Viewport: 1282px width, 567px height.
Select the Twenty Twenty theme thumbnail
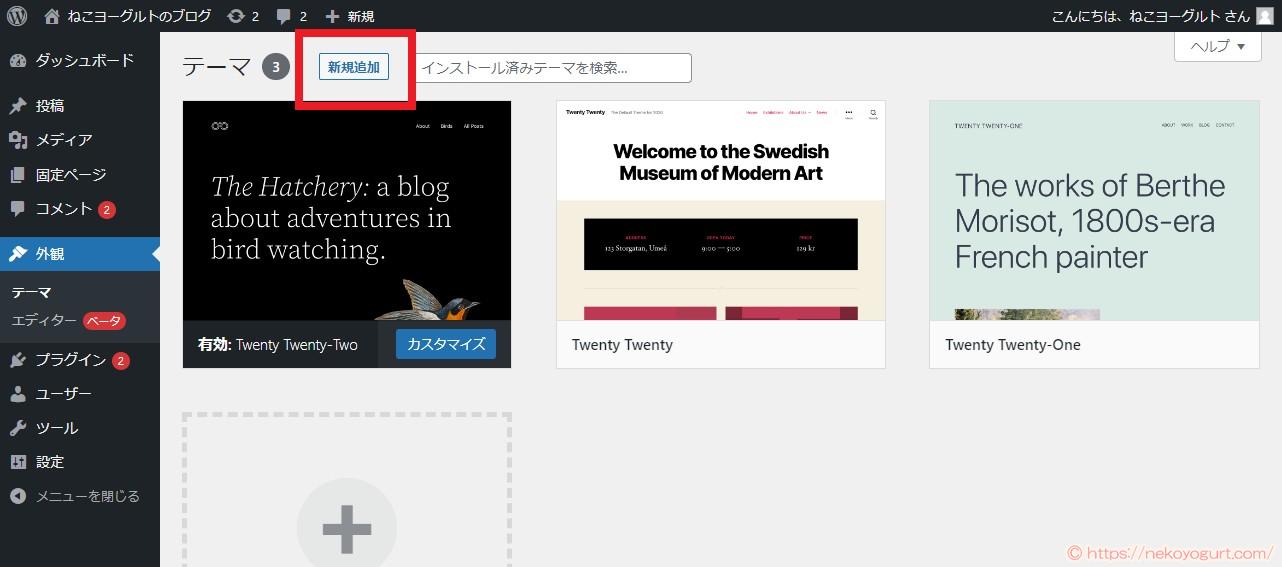(720, 210)
